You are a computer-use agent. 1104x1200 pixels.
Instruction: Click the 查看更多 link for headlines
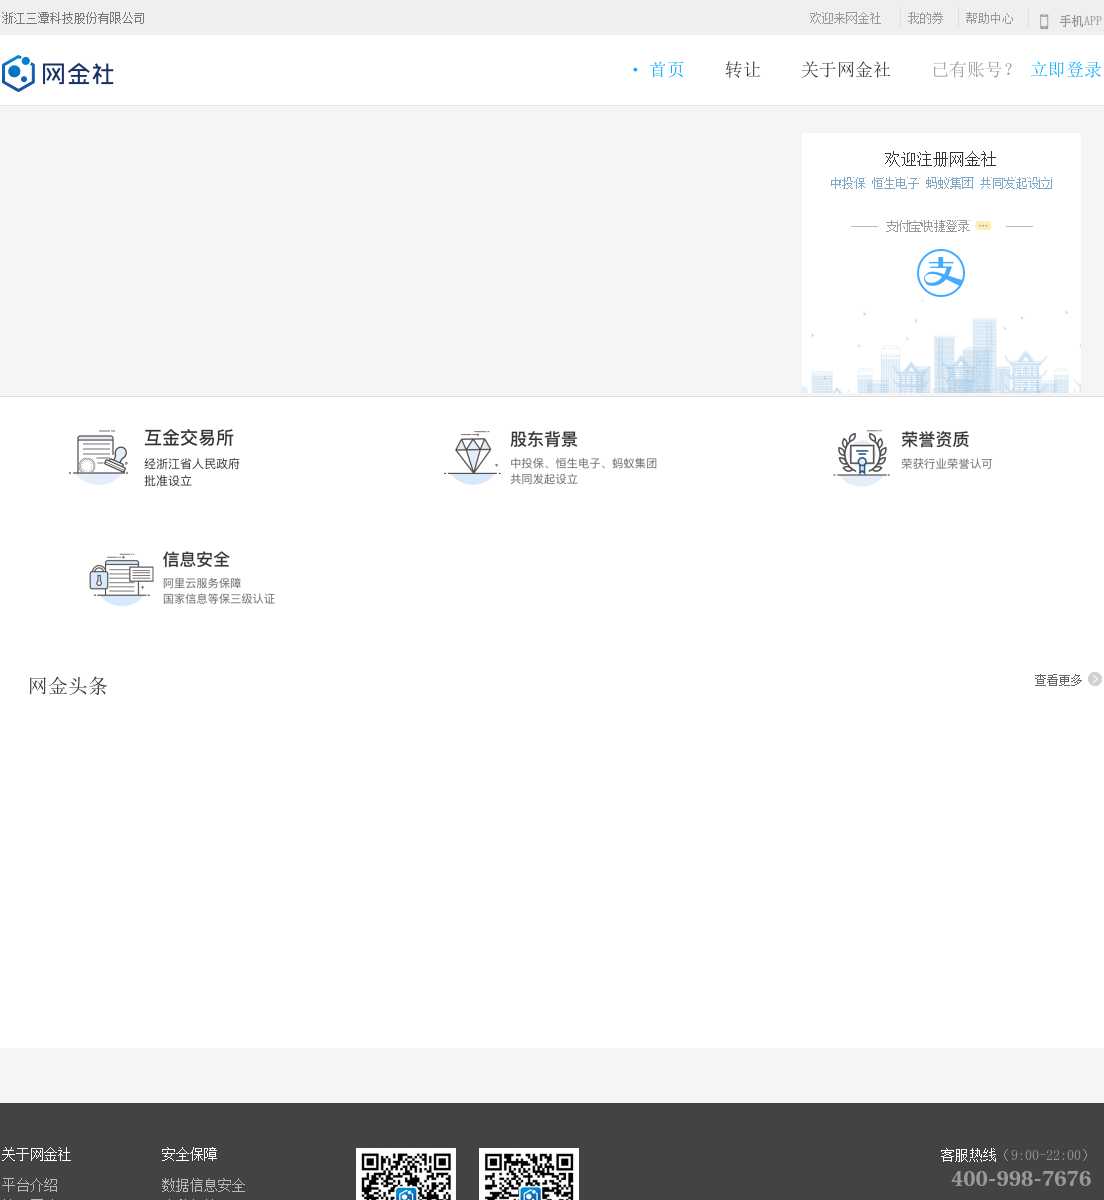[x=1058, y=680]
